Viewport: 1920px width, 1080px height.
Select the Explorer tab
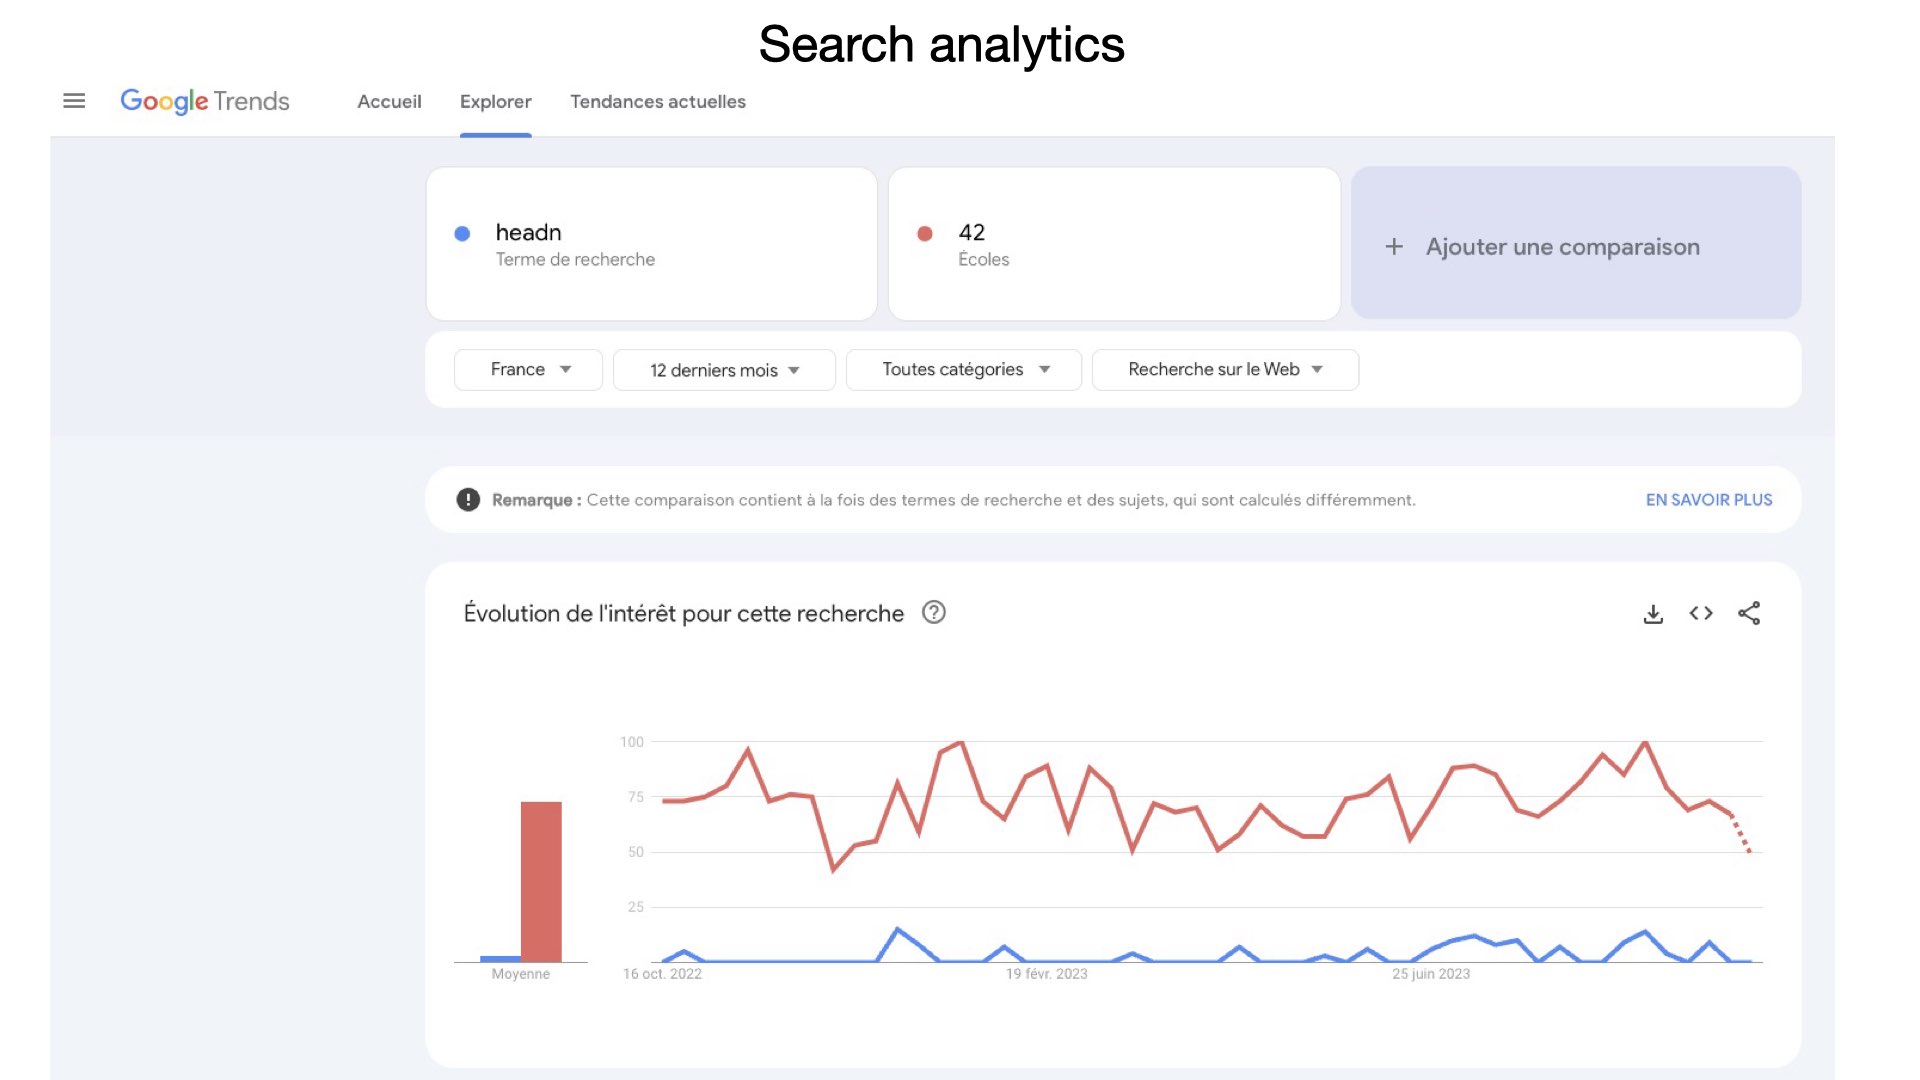coord(496,102)
